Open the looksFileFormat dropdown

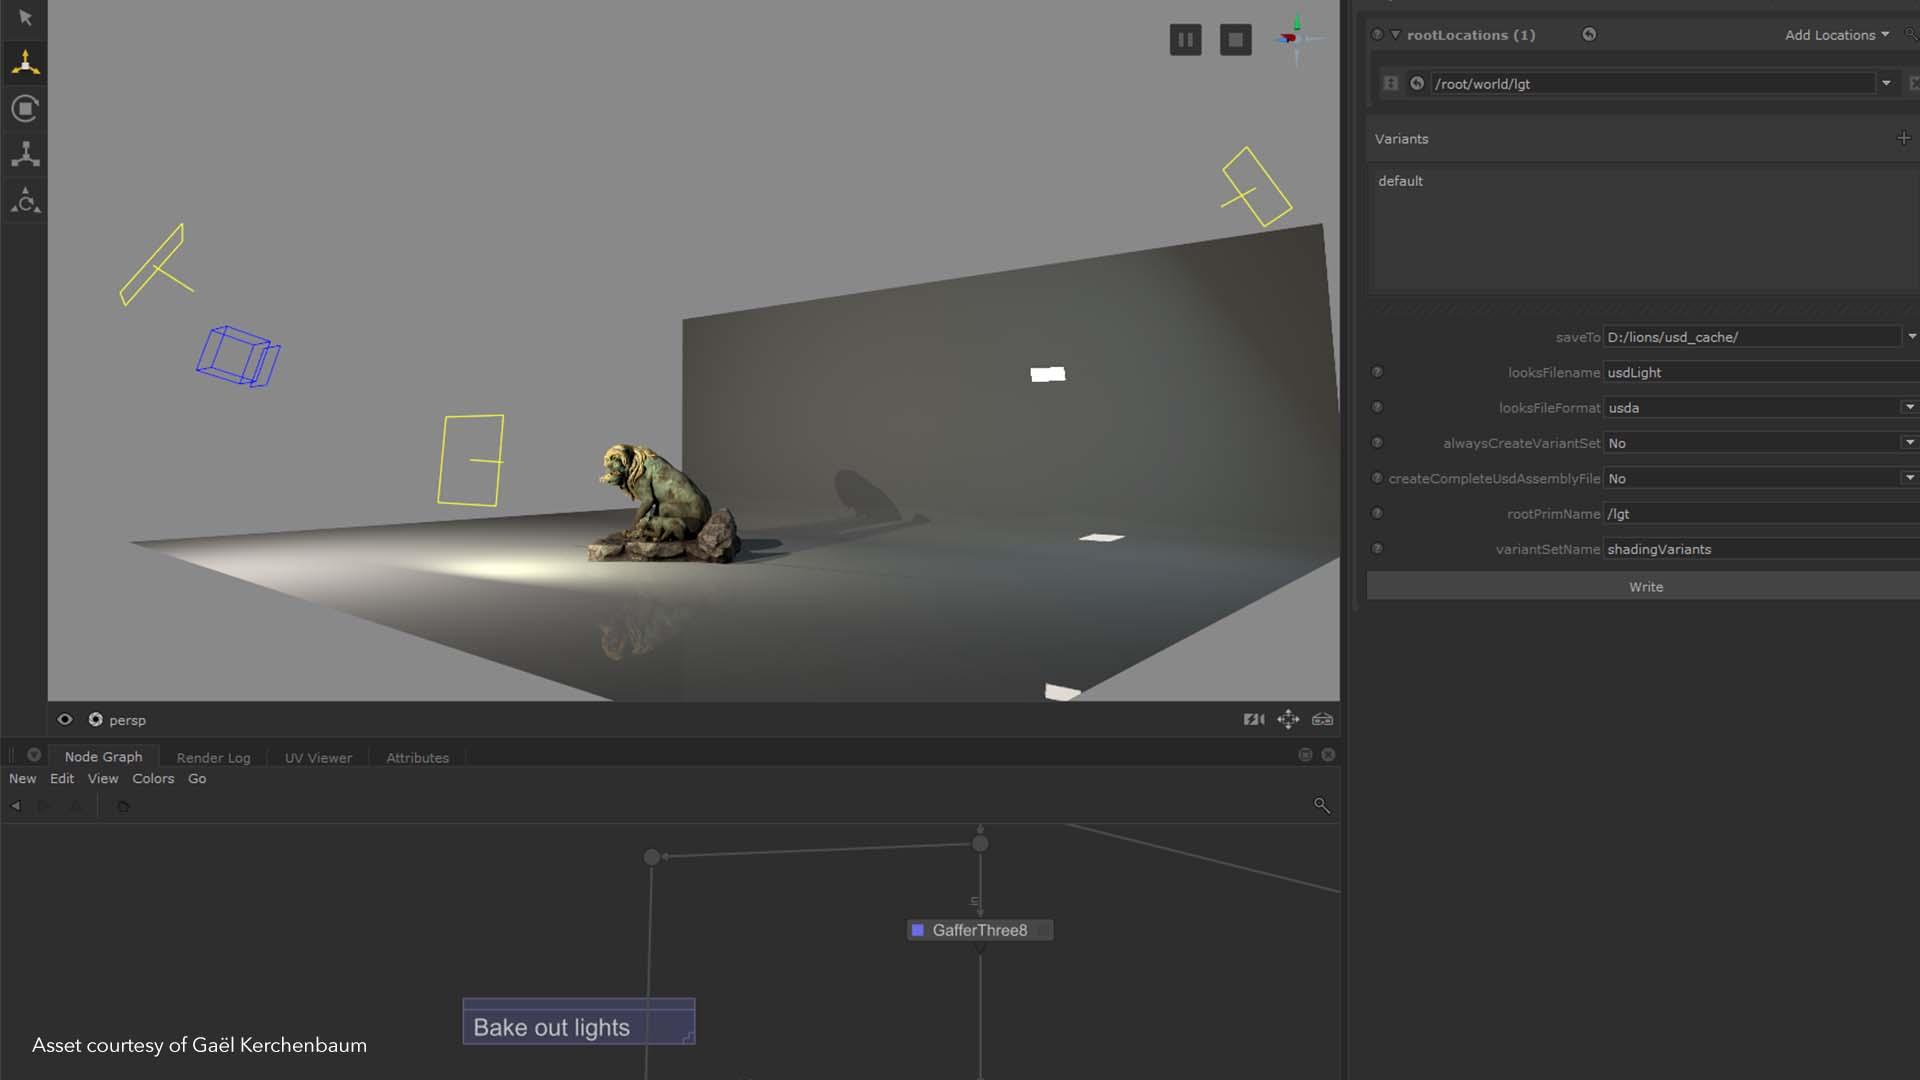[1909, 407]
